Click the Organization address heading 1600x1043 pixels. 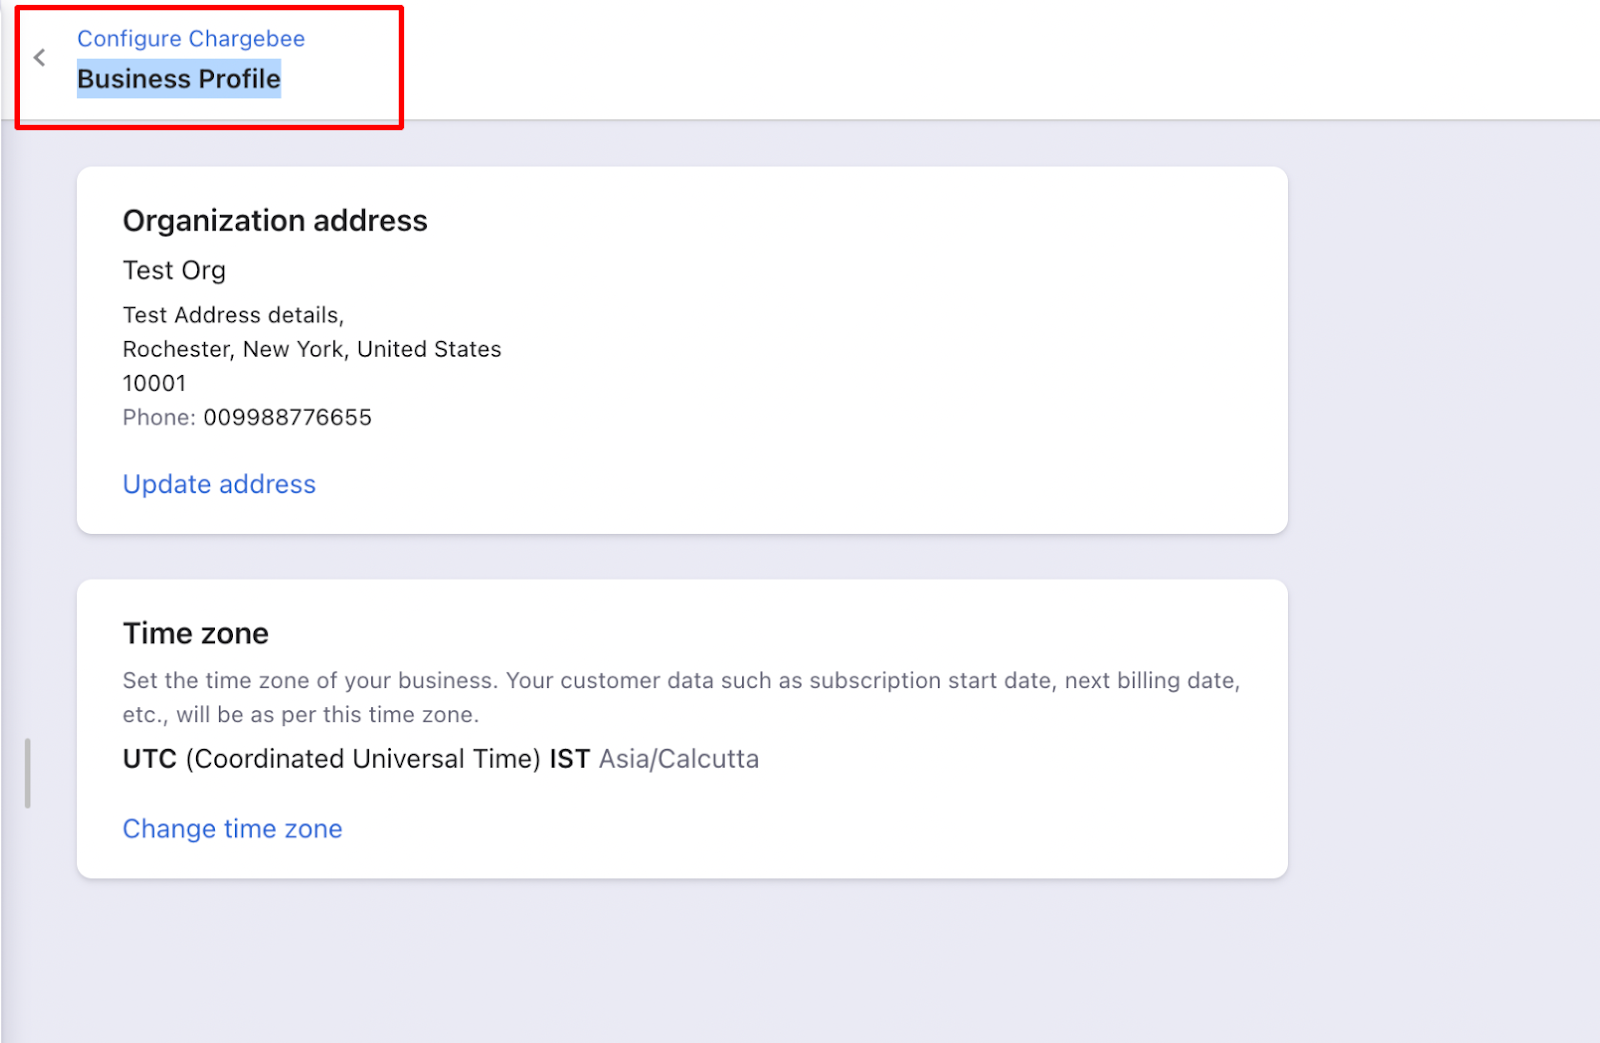click(275, 221)
